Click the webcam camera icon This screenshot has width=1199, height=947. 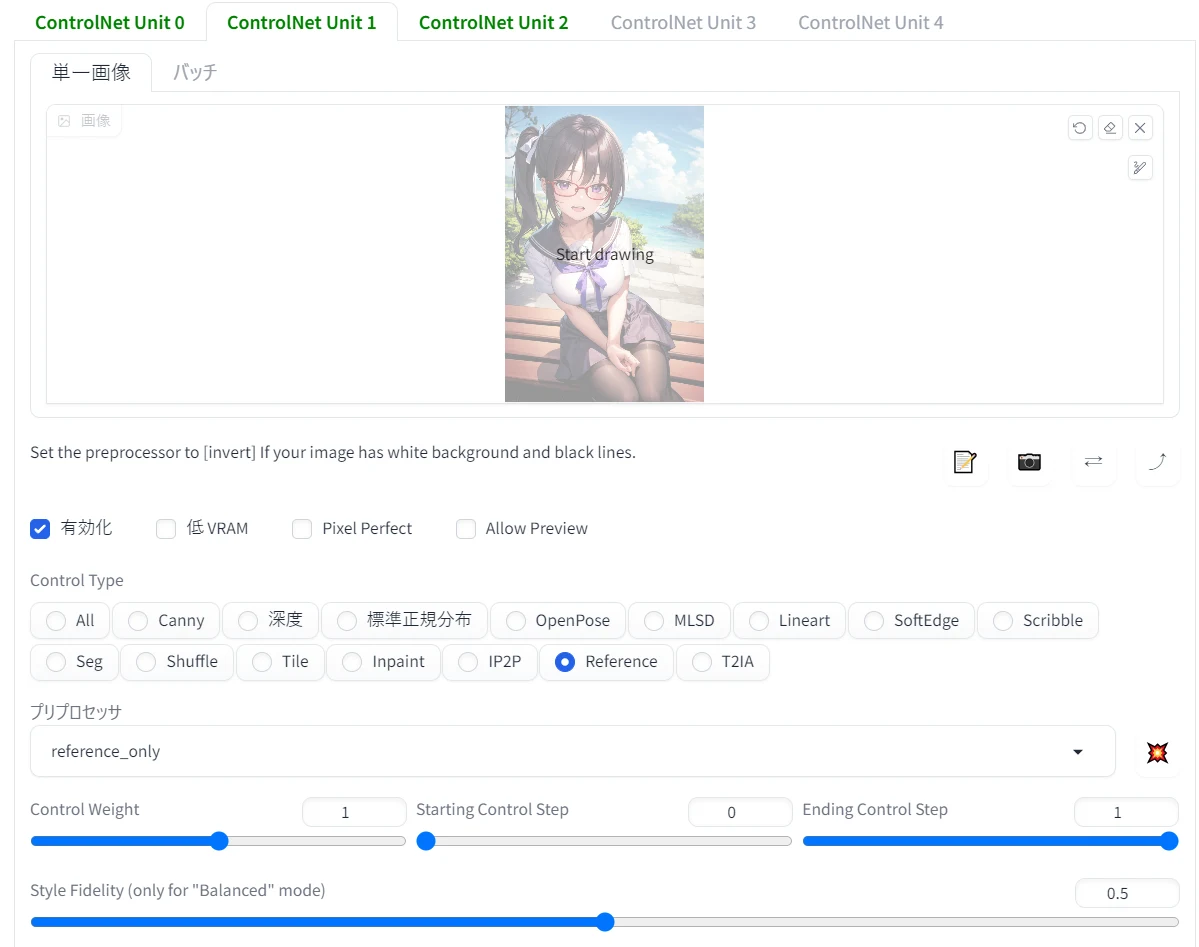pos(1029,462)
